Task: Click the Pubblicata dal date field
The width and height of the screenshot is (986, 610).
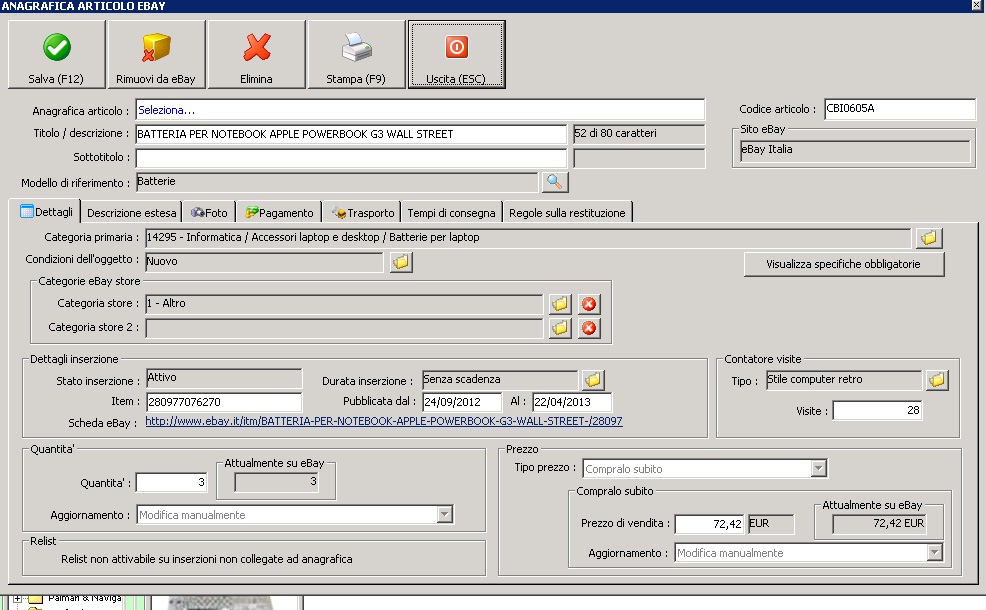Action: click(x=462, y=401)
